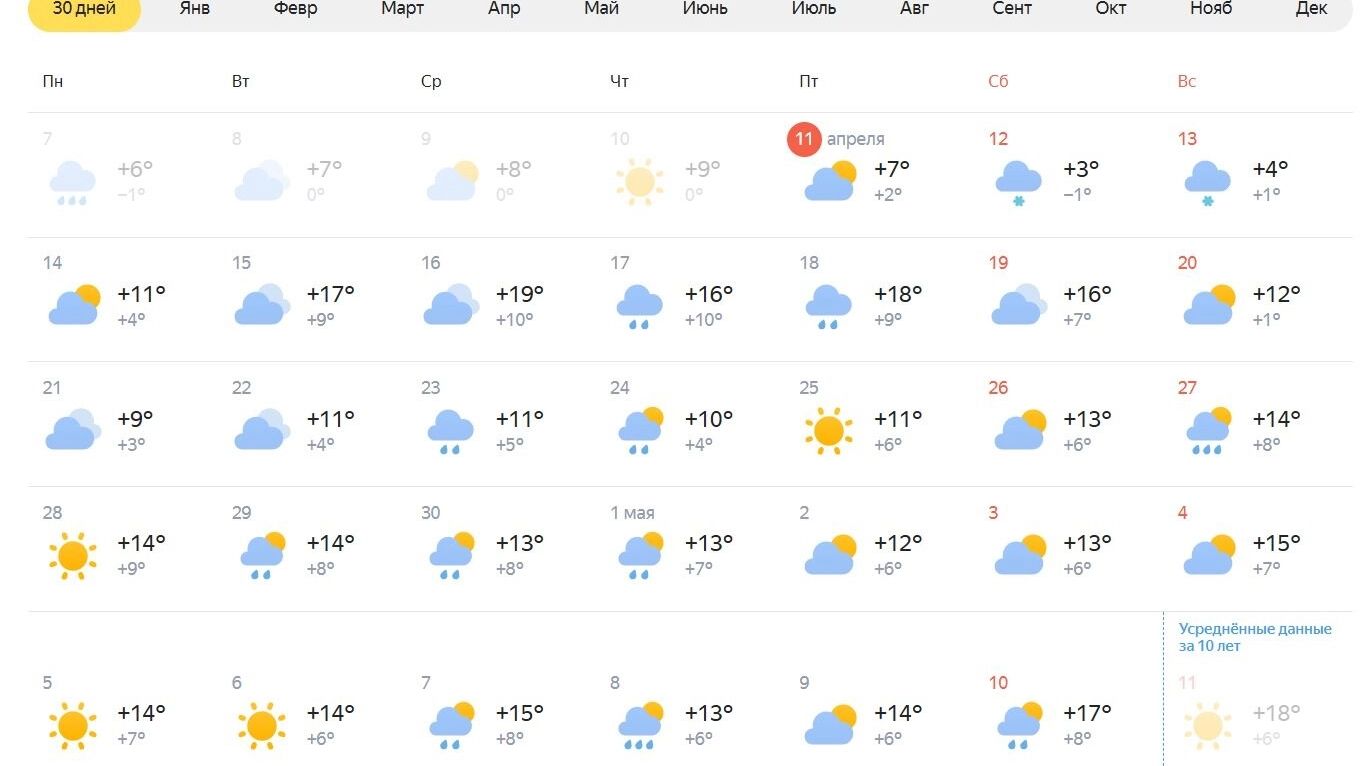Select the 30 дней tab
Viewport: 1363px width, 766px height.
click(84, 10)
